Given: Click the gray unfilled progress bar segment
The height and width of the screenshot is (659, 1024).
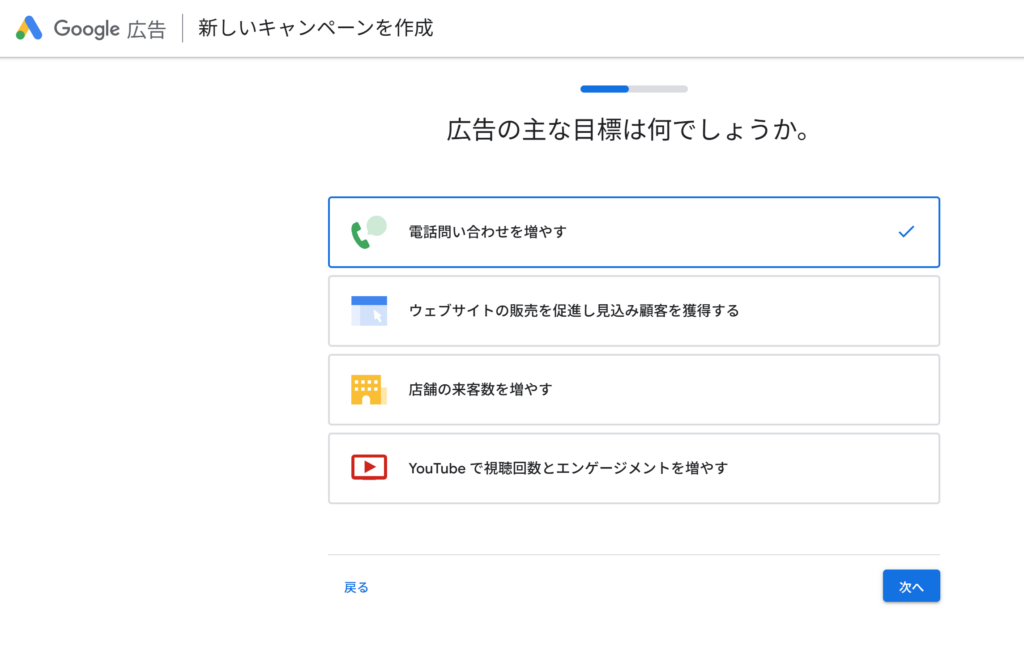Looking at the screenshot, I should click(x=658, y=89).
